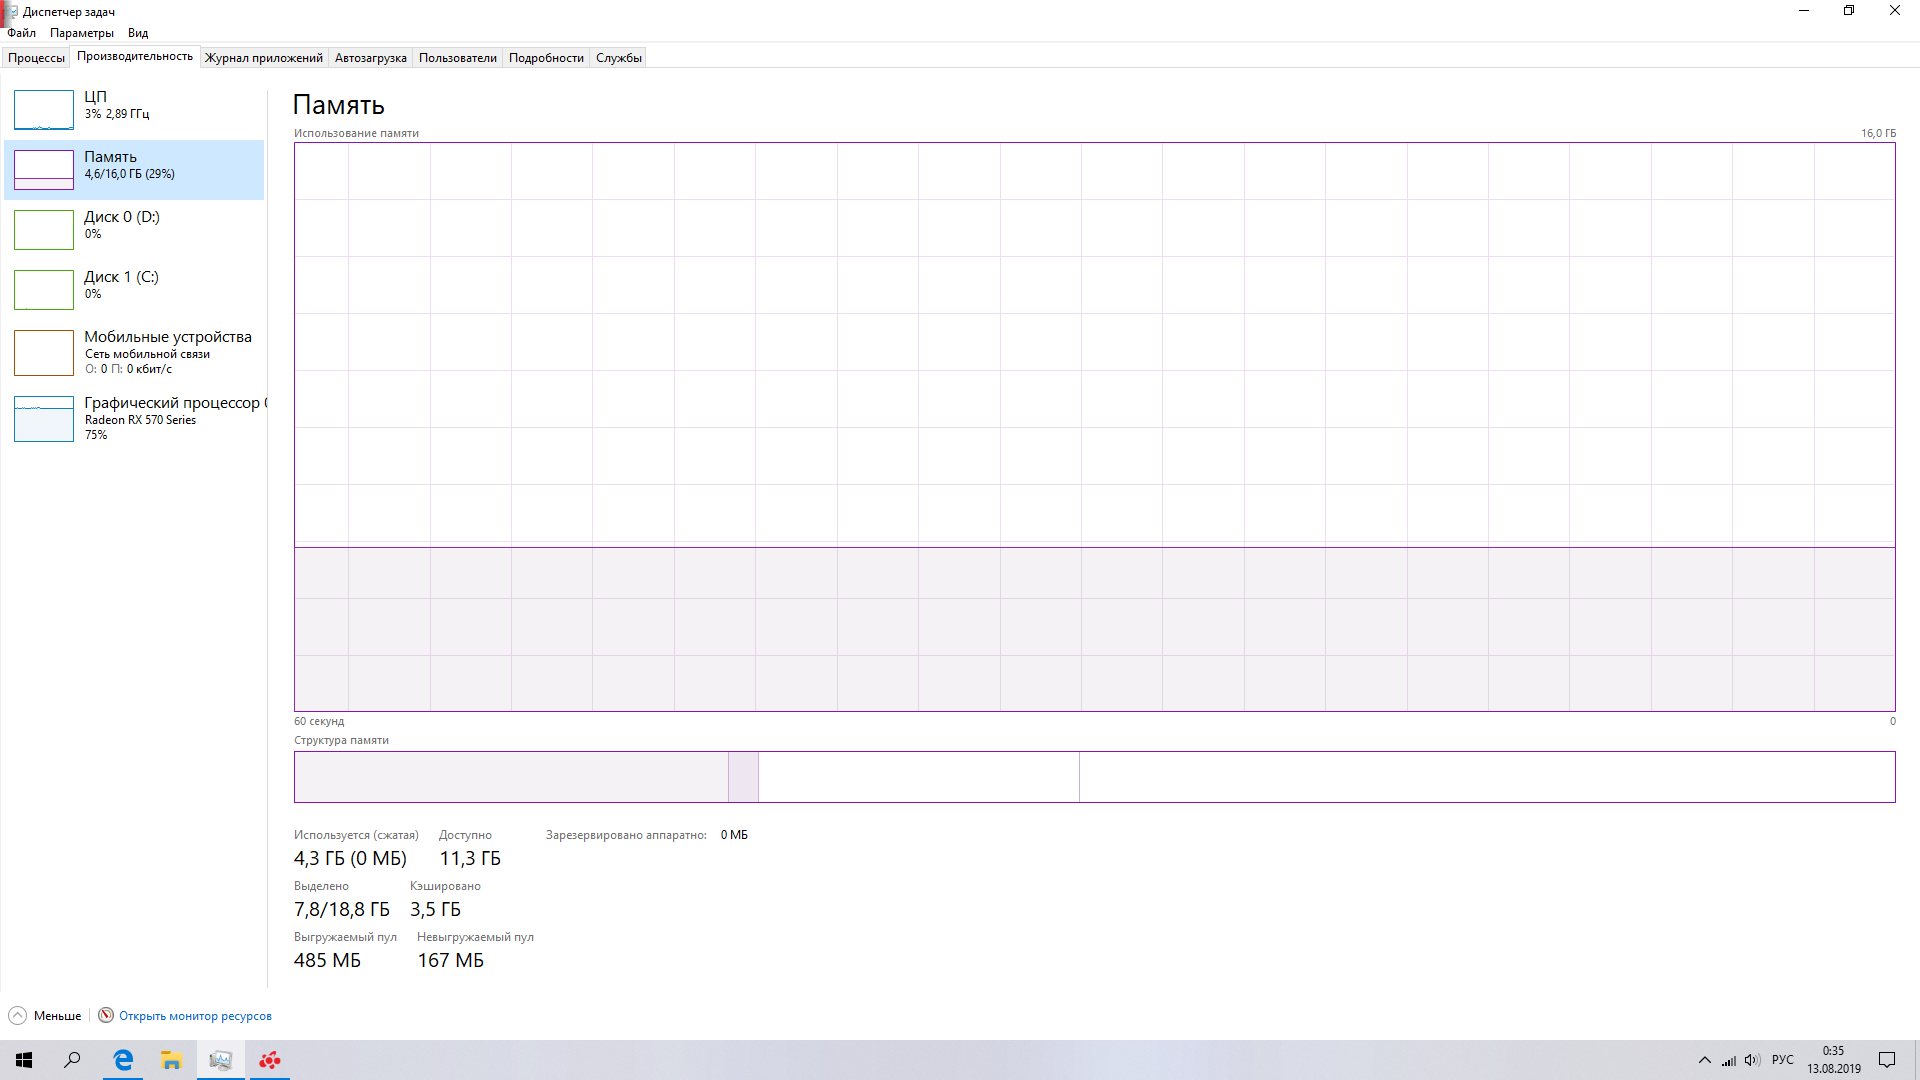The height and width of the screenshot is (1080, 1920).
Task: Select the Производительность tab
Action: click(132, 57)
